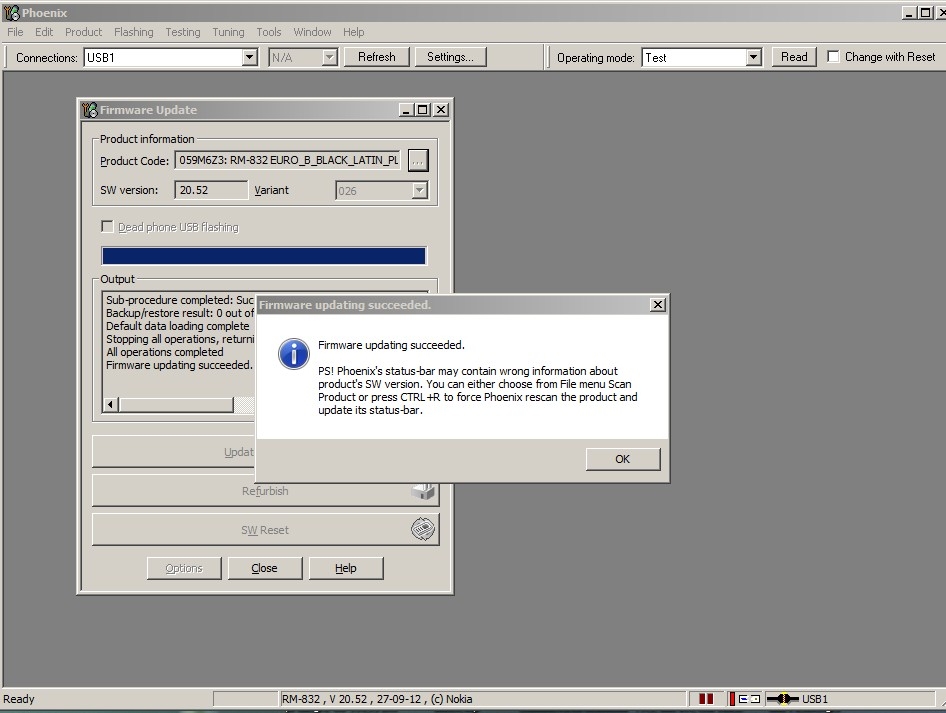Click the connection panel icon in status bar

[x=744, y=699]
